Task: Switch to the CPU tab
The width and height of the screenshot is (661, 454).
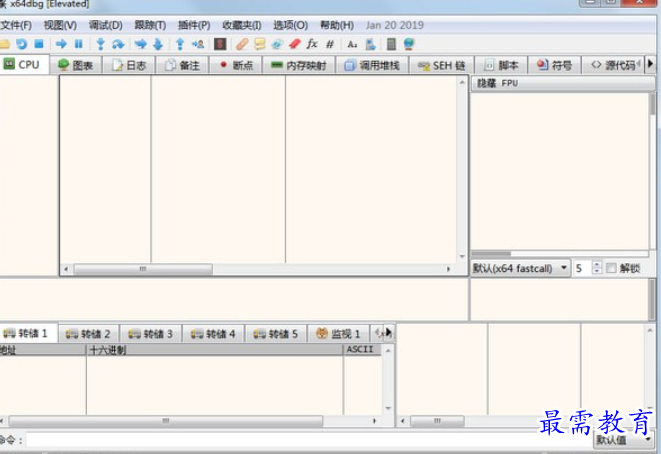Action: (x=24, y=65)
